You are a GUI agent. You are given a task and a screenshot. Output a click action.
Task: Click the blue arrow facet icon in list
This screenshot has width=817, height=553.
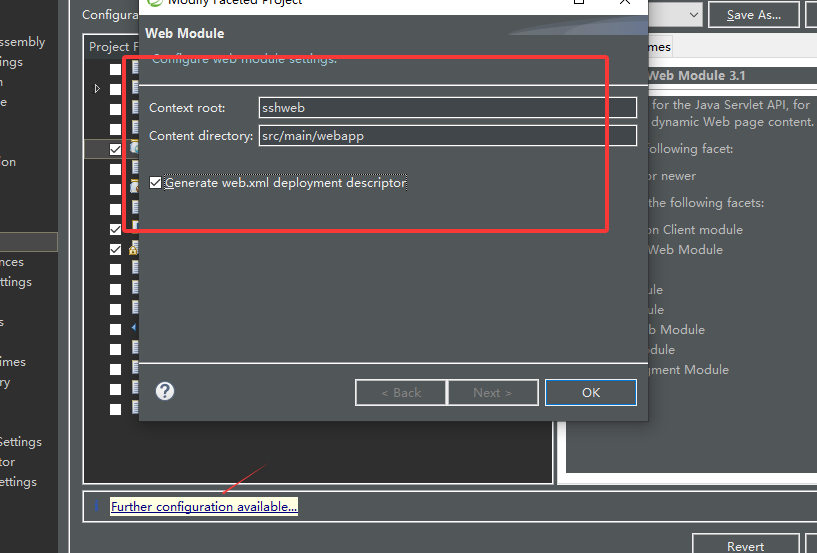click(x=134, y=328)
